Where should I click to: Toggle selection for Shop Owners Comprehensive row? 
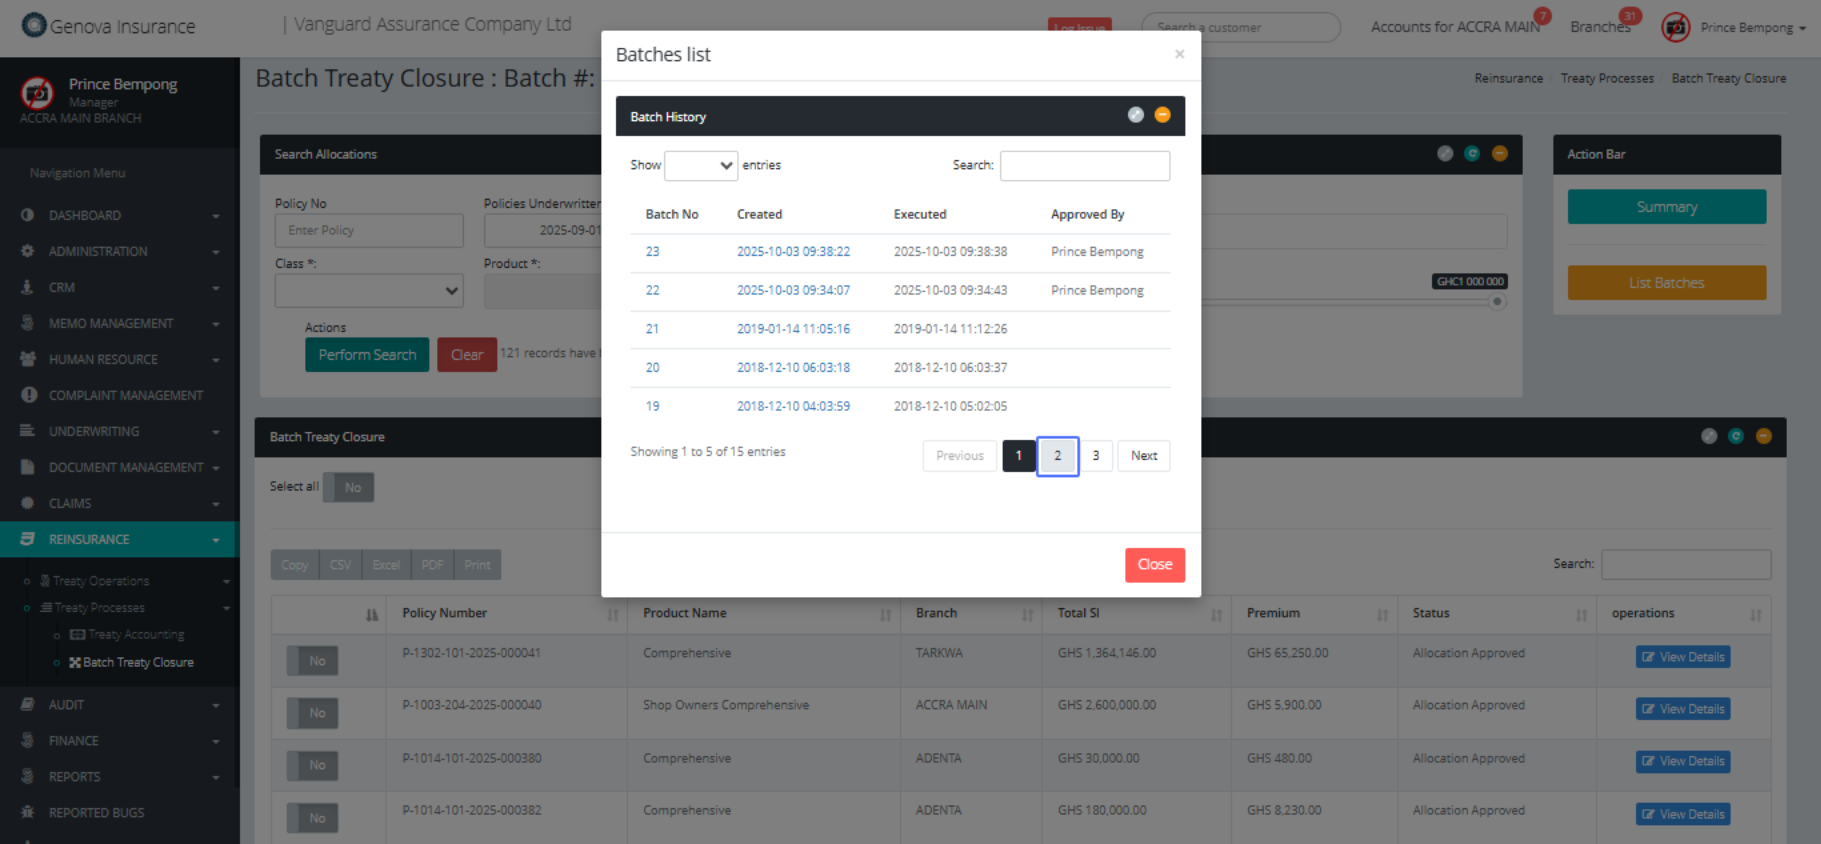coord(312,713)
